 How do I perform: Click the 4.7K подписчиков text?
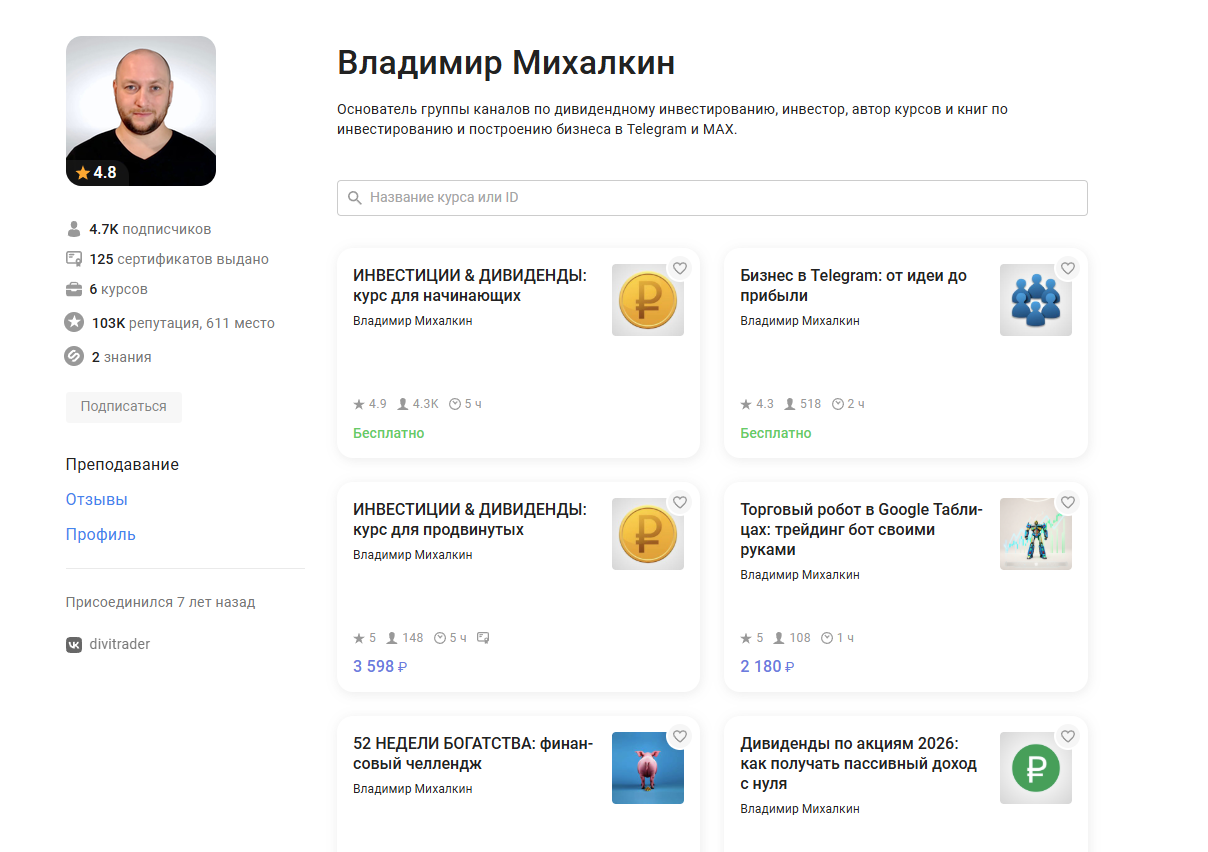click(x=150, y=229)
